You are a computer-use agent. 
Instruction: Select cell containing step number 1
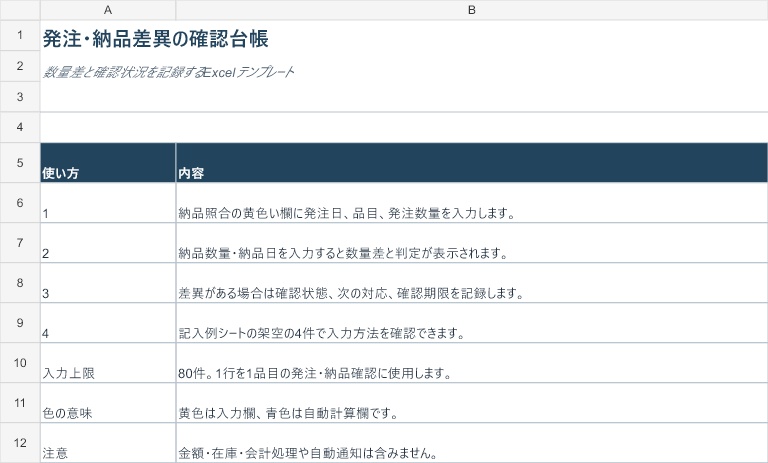pos(108,203)
